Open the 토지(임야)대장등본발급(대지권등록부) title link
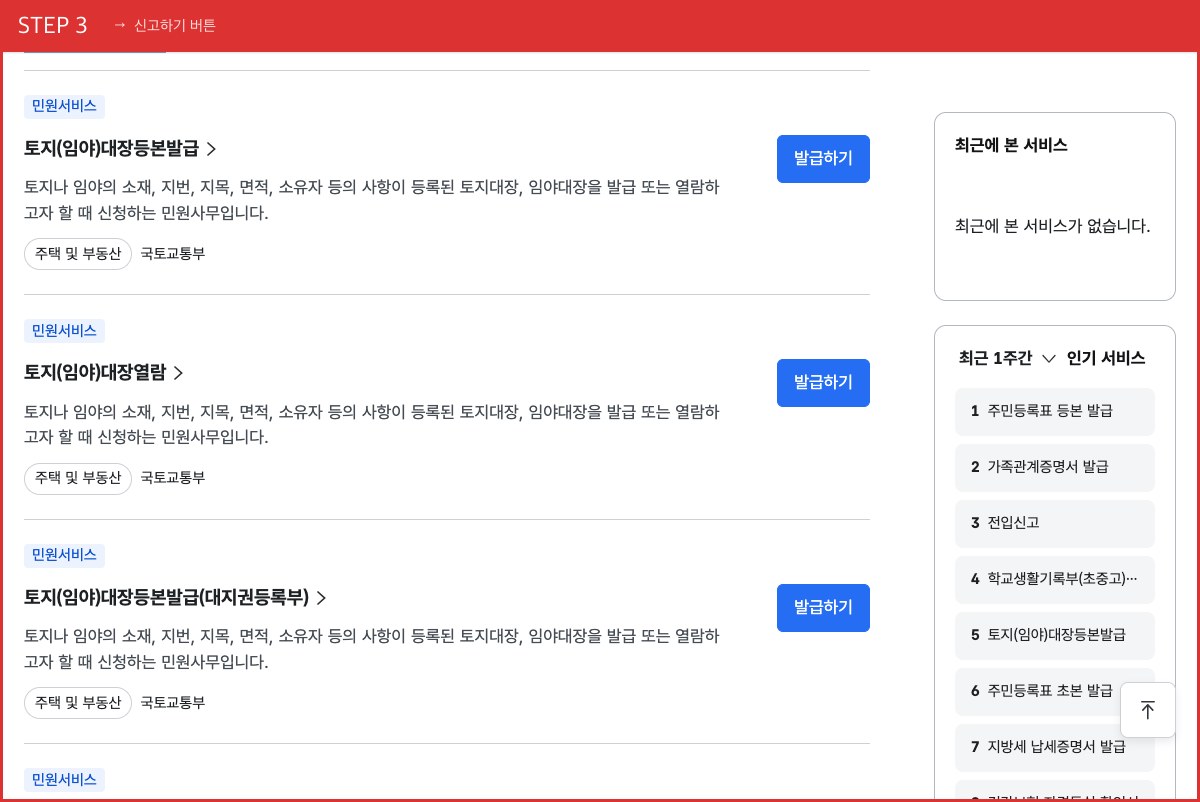 175,598
